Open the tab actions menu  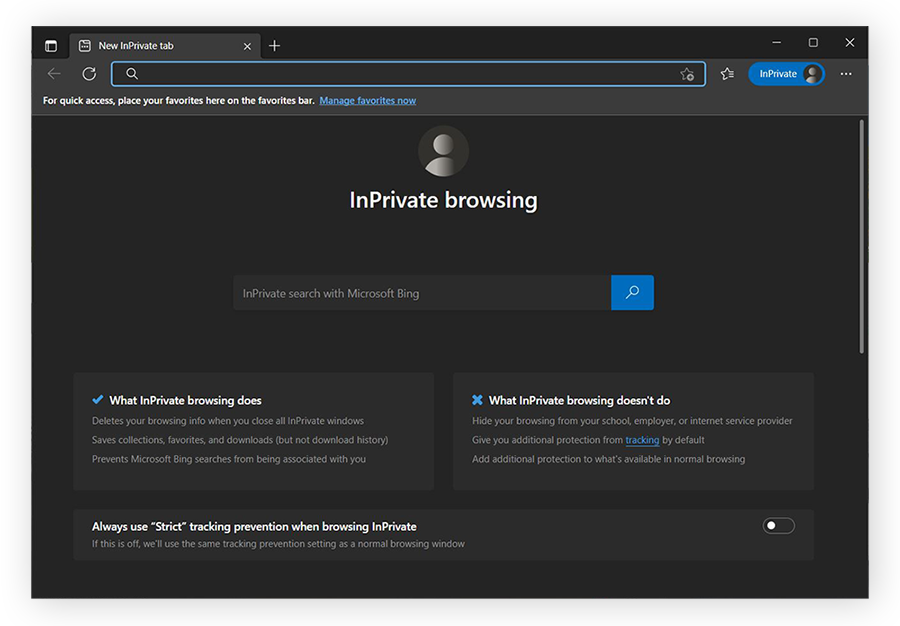click(50, 45)
